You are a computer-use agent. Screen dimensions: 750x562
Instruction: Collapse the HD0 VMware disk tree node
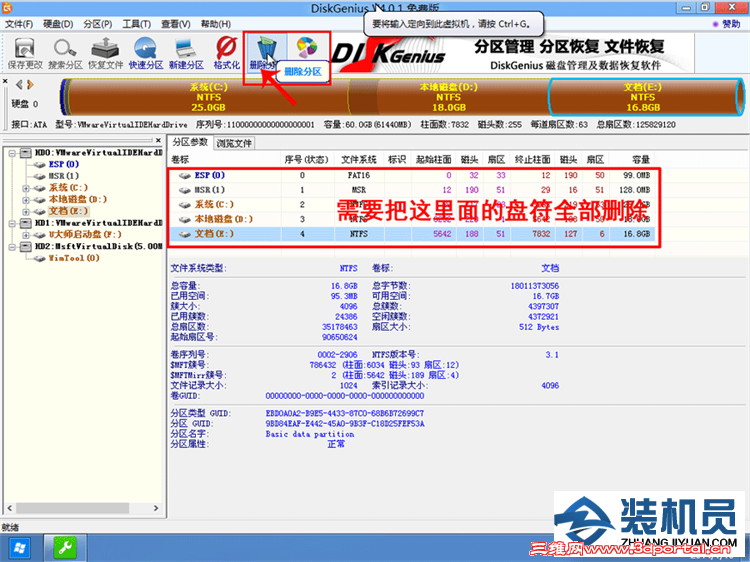[x=12, y=153]
